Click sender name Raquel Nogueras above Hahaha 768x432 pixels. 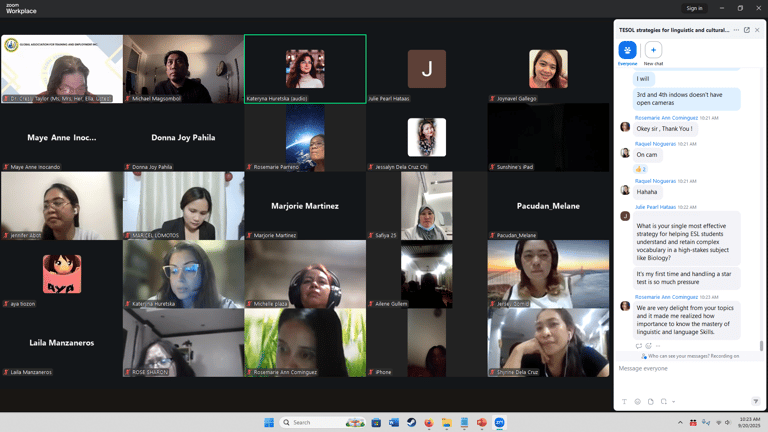pyautogui.click(x=655, y=181)
